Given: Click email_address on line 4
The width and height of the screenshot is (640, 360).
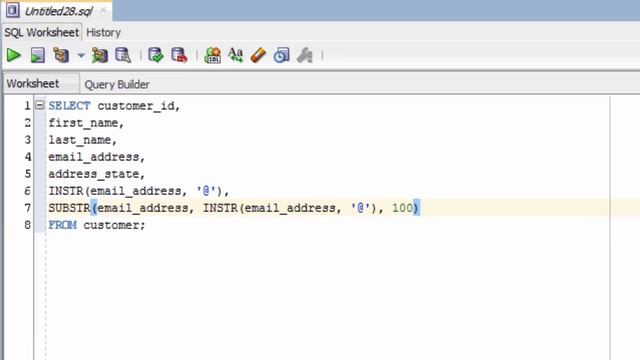Looking at the screenshot, I should point(94,157).
